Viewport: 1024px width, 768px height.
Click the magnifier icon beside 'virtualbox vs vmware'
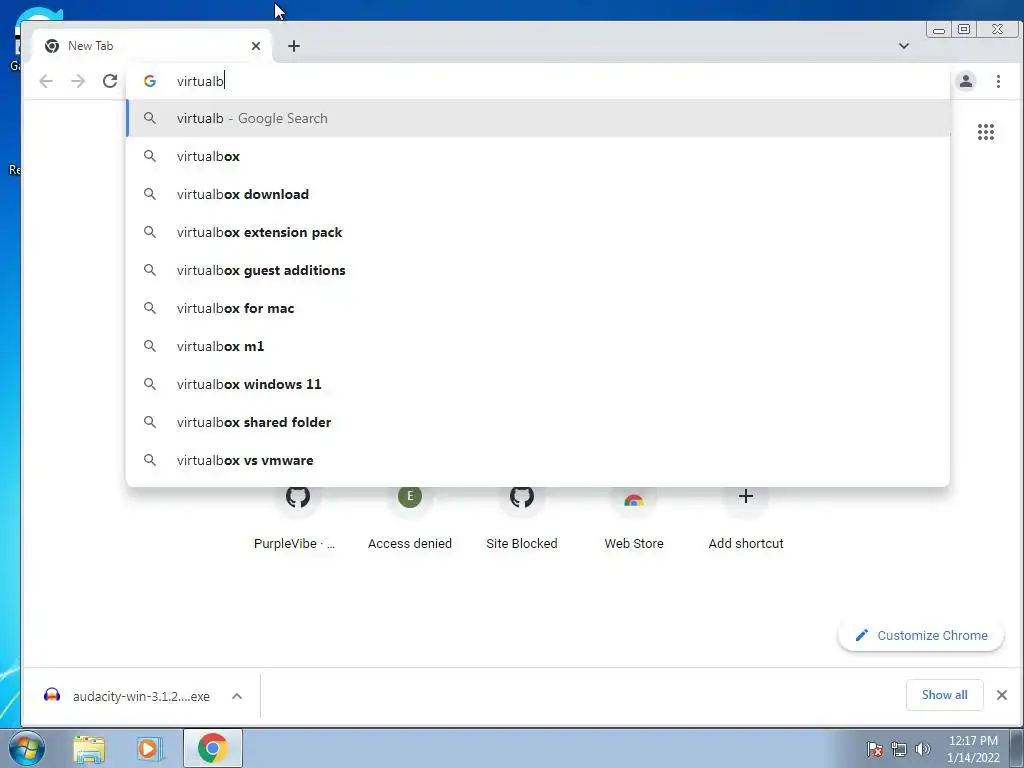150,460
